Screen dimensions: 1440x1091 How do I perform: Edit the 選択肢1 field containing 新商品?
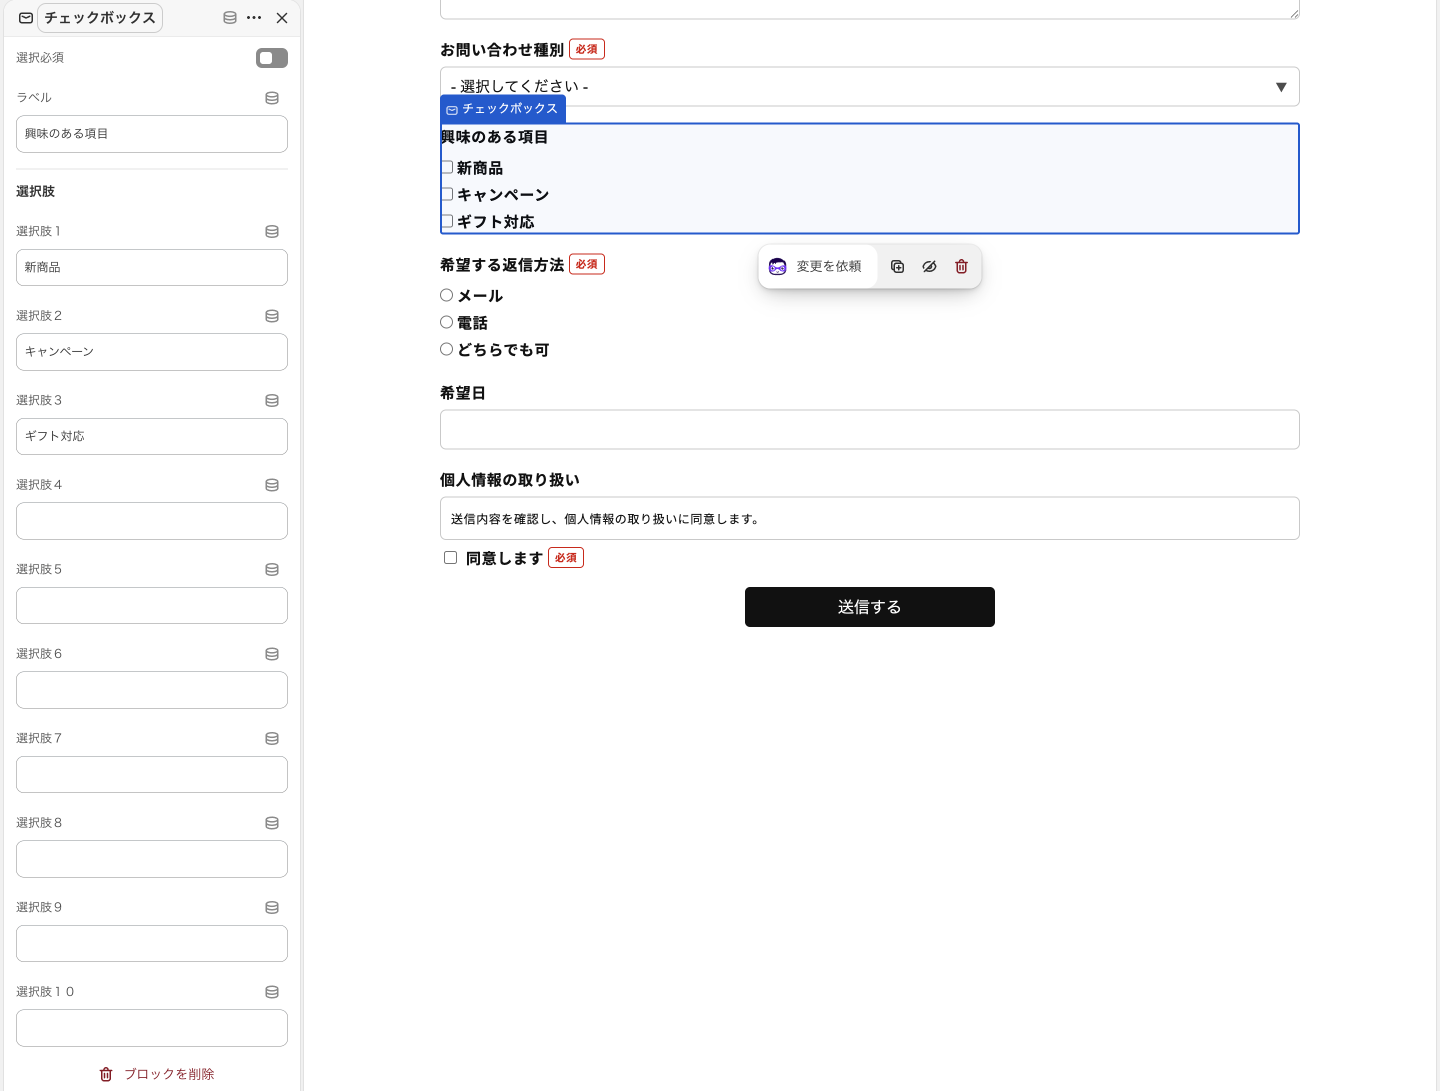click(152, 267)
